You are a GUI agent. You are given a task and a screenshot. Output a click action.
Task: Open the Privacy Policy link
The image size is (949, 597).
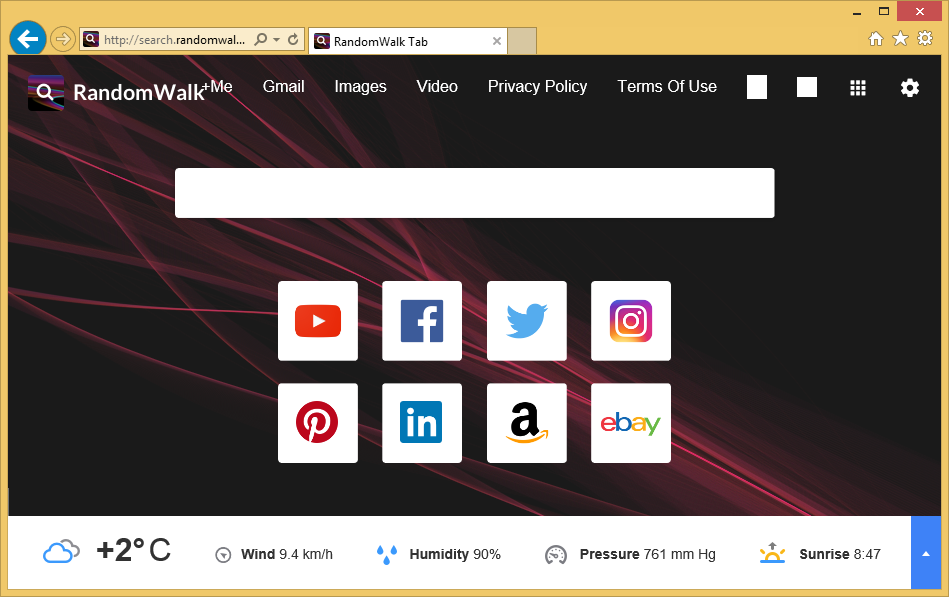click(537, 87)
